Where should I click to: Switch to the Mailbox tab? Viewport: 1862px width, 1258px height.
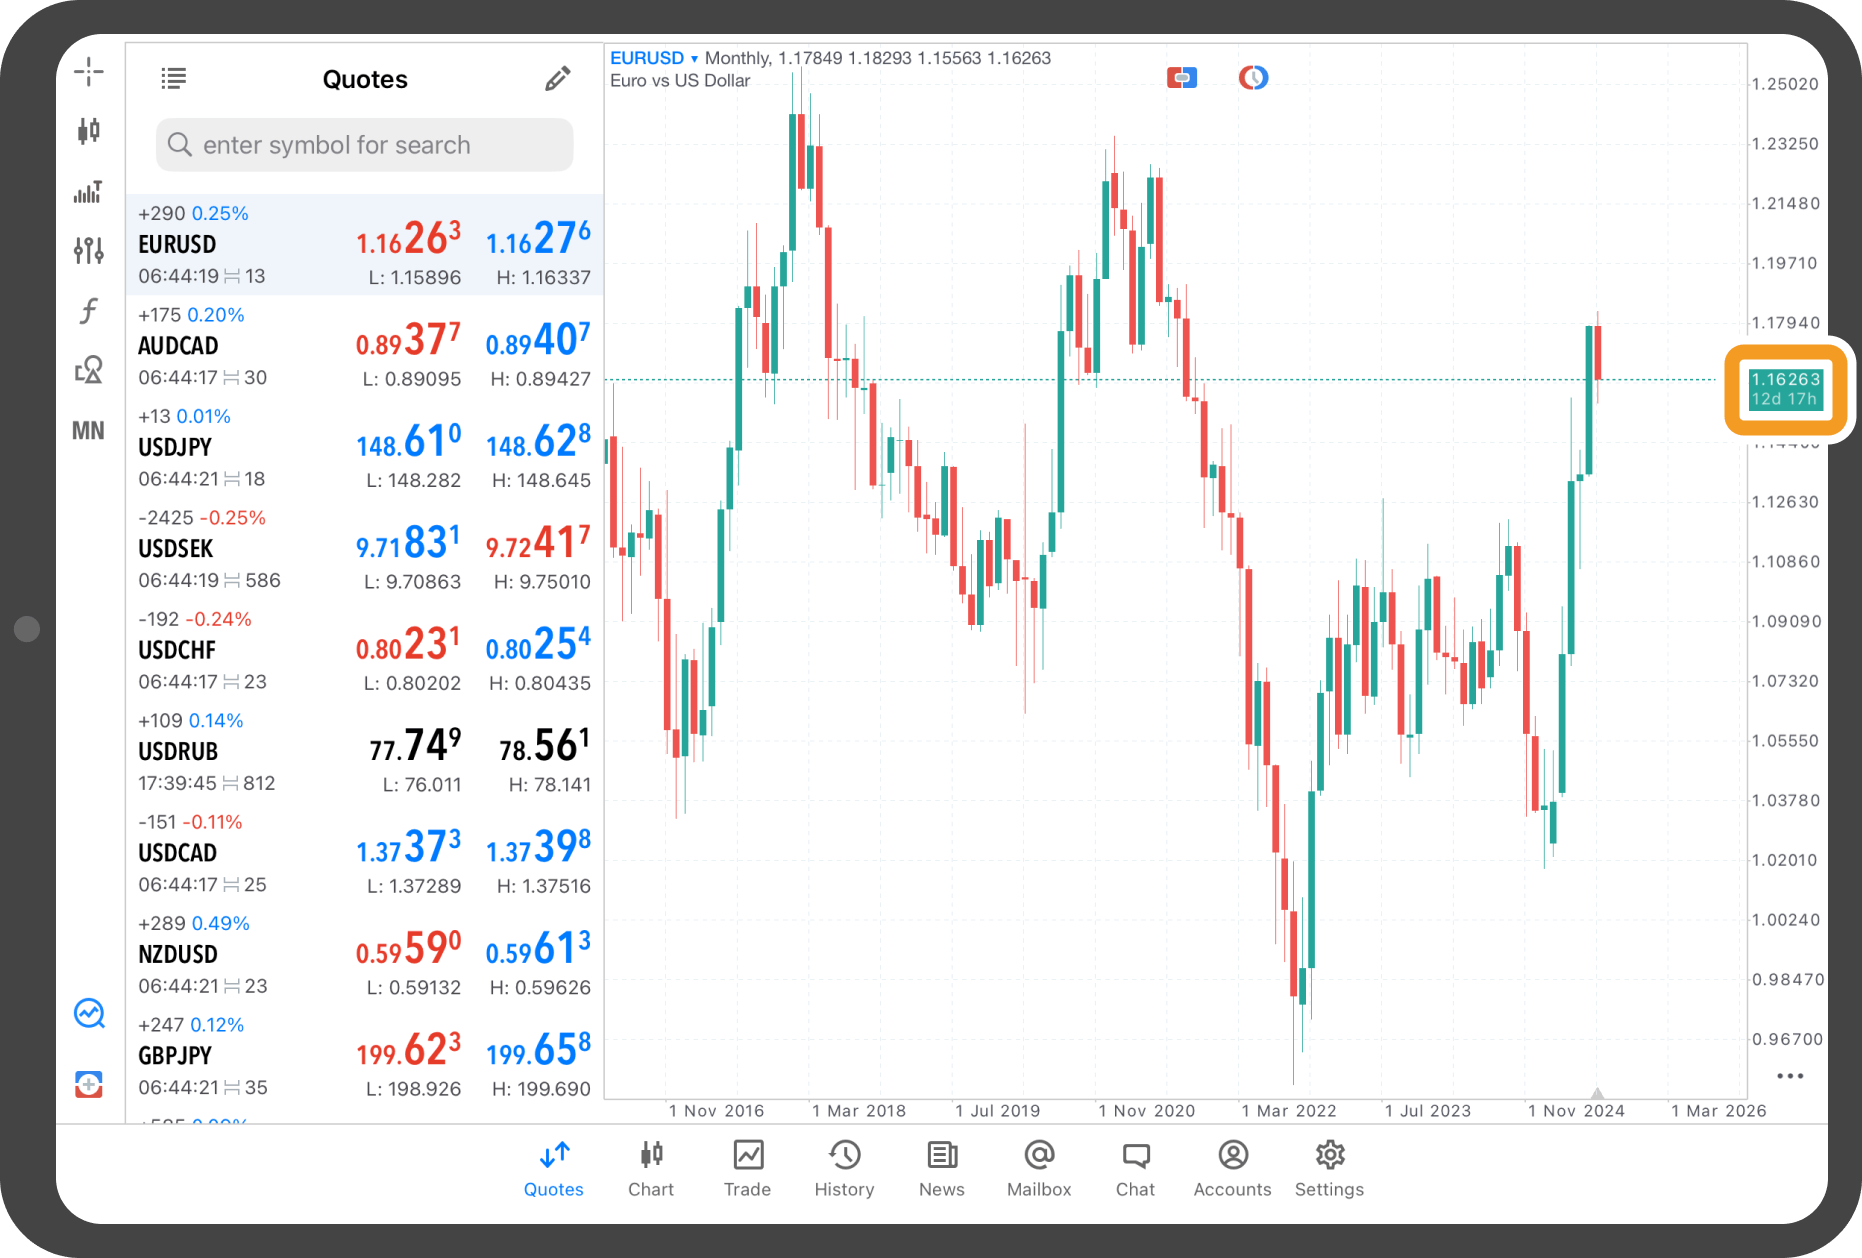(x=1038, y=1168)
